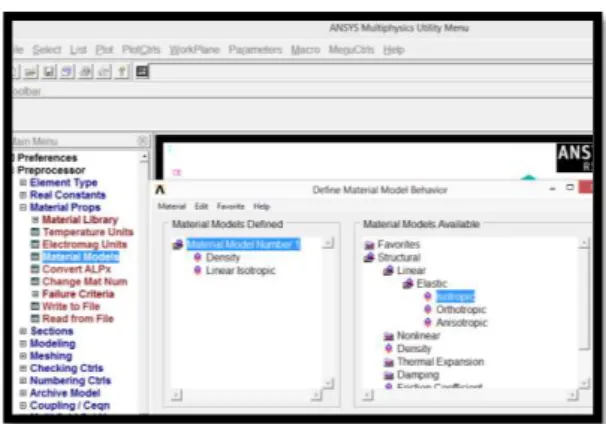Open the Material menu in material dialog

click(x=172, y=206)
